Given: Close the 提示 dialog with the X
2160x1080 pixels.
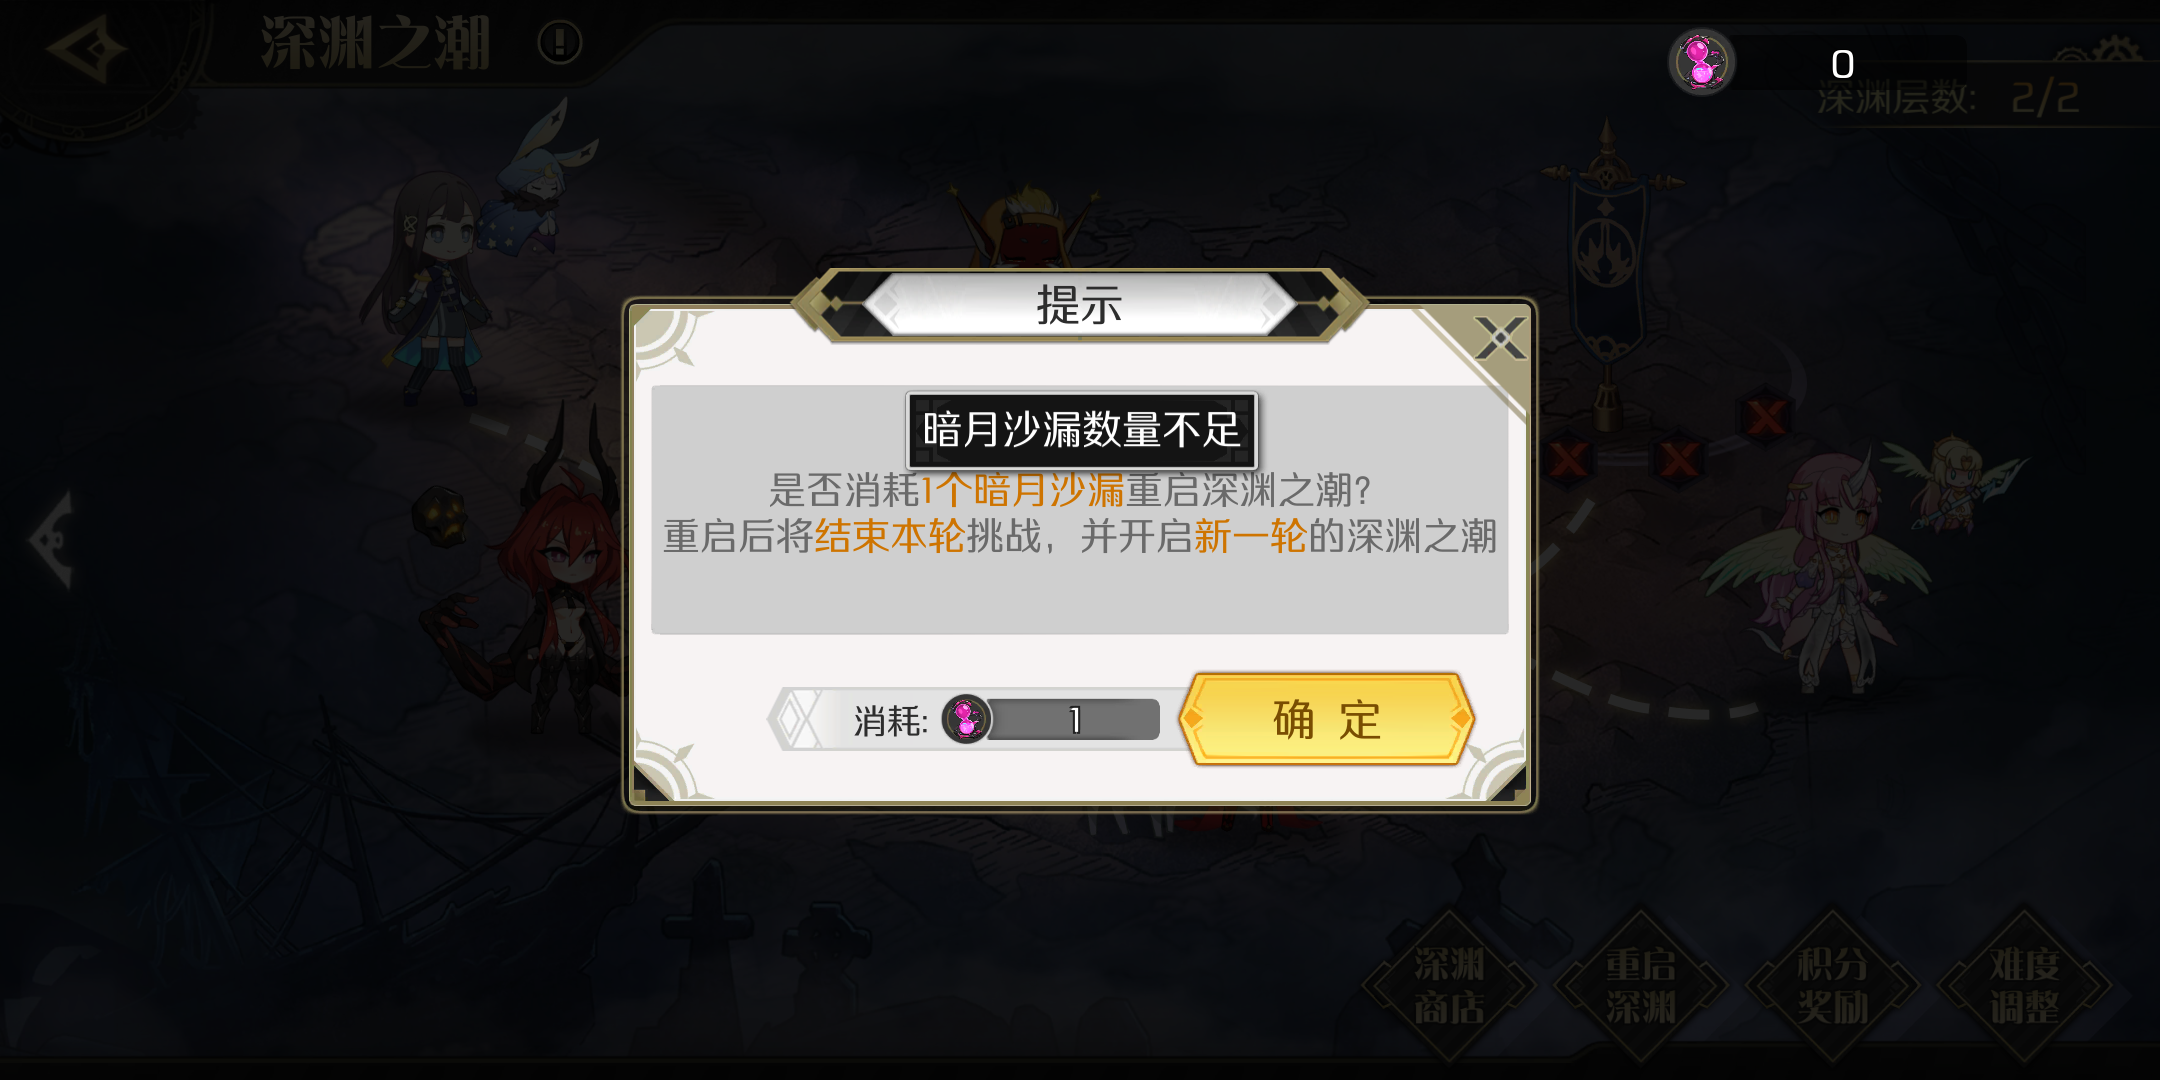Looking at the screenshot, I should [1500, 338].
